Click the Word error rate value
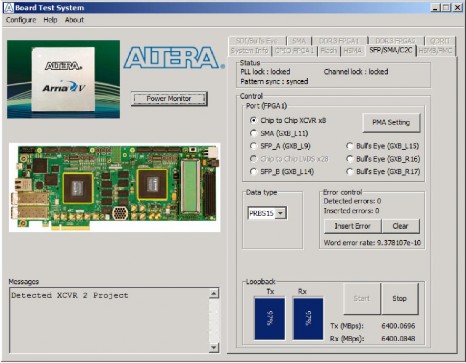The width and height of the screenshot is (466, 363). click(399, 243)
